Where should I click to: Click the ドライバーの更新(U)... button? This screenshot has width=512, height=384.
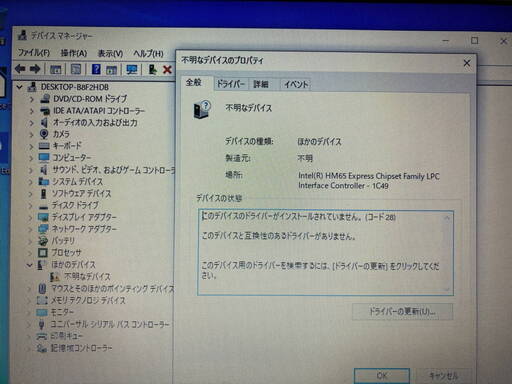click(402, 312)
